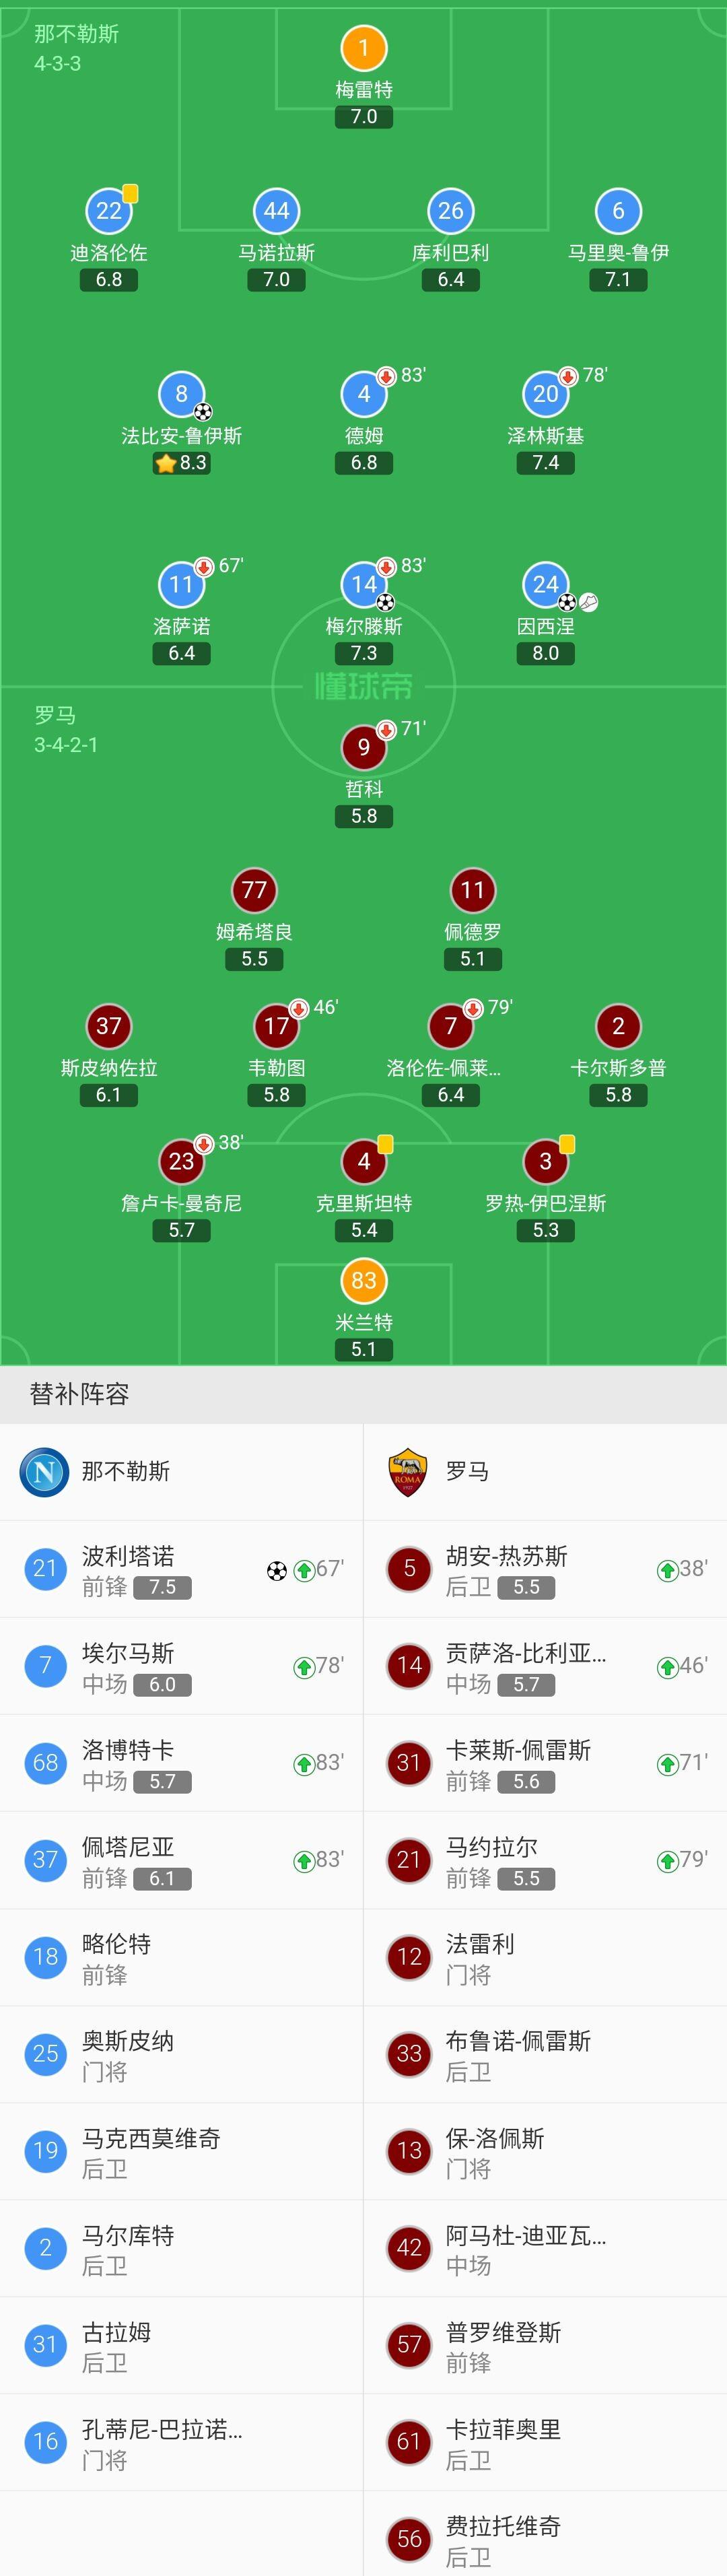The height and width of the screenshot is (2576, 727).
Task: Select goalkeeper 米兰特 number 83 badge
Action: 364,1280
